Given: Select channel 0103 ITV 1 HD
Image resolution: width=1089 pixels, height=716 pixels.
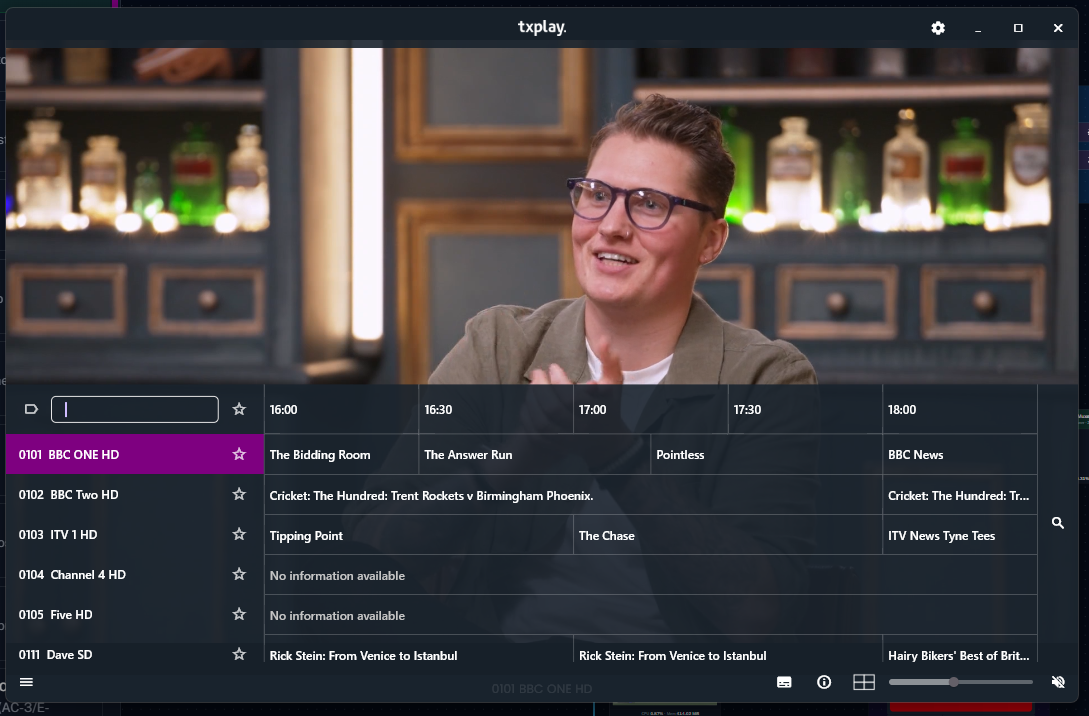Looking at the screenshot, I should click(x=135, y=534).
